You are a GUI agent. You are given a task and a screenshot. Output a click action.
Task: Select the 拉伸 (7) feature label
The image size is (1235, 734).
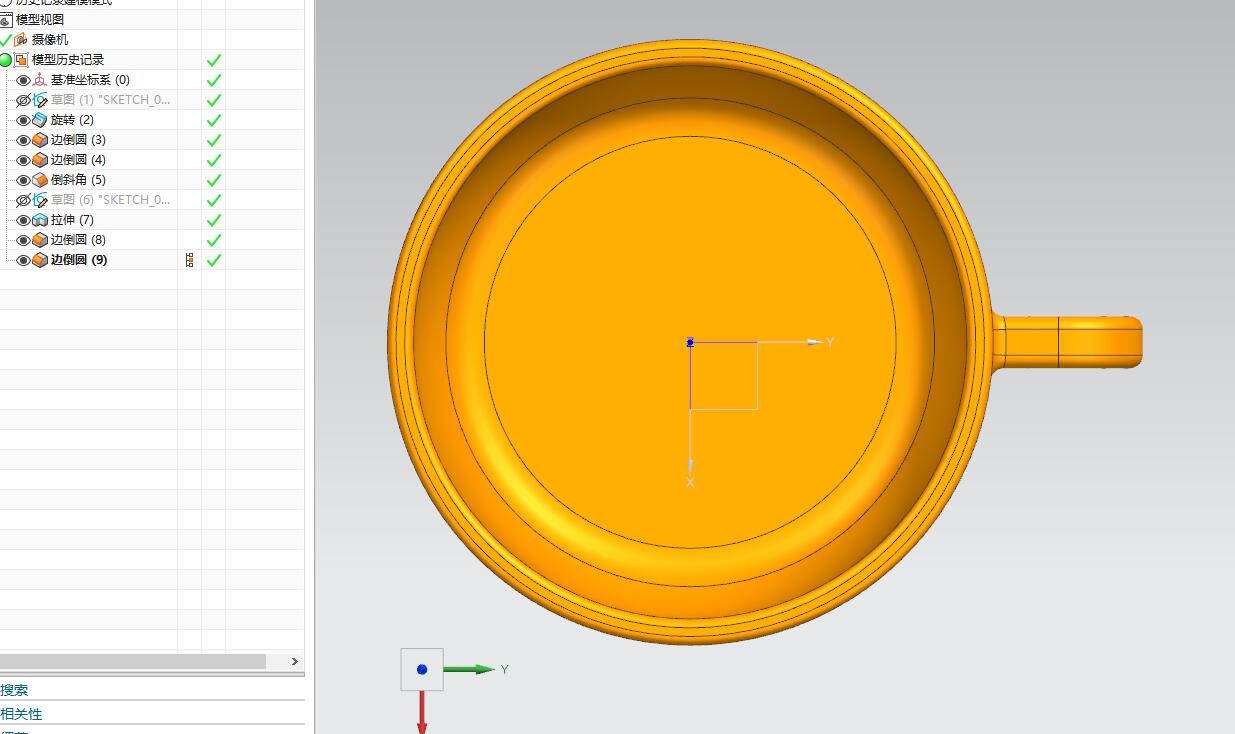[x=72, y=220]
